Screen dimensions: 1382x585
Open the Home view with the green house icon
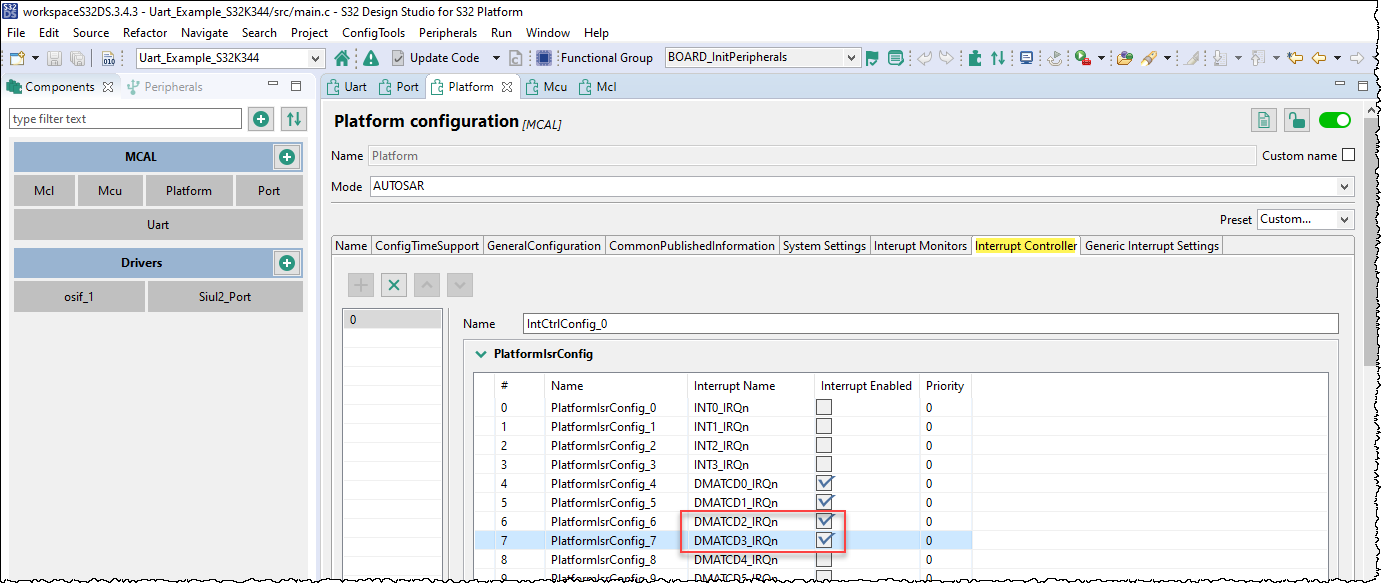[340, 57]
